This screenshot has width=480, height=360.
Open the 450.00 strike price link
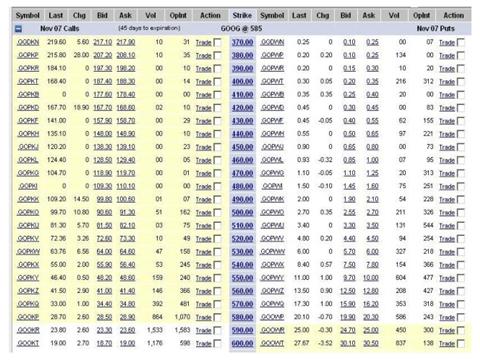point(242,147)
